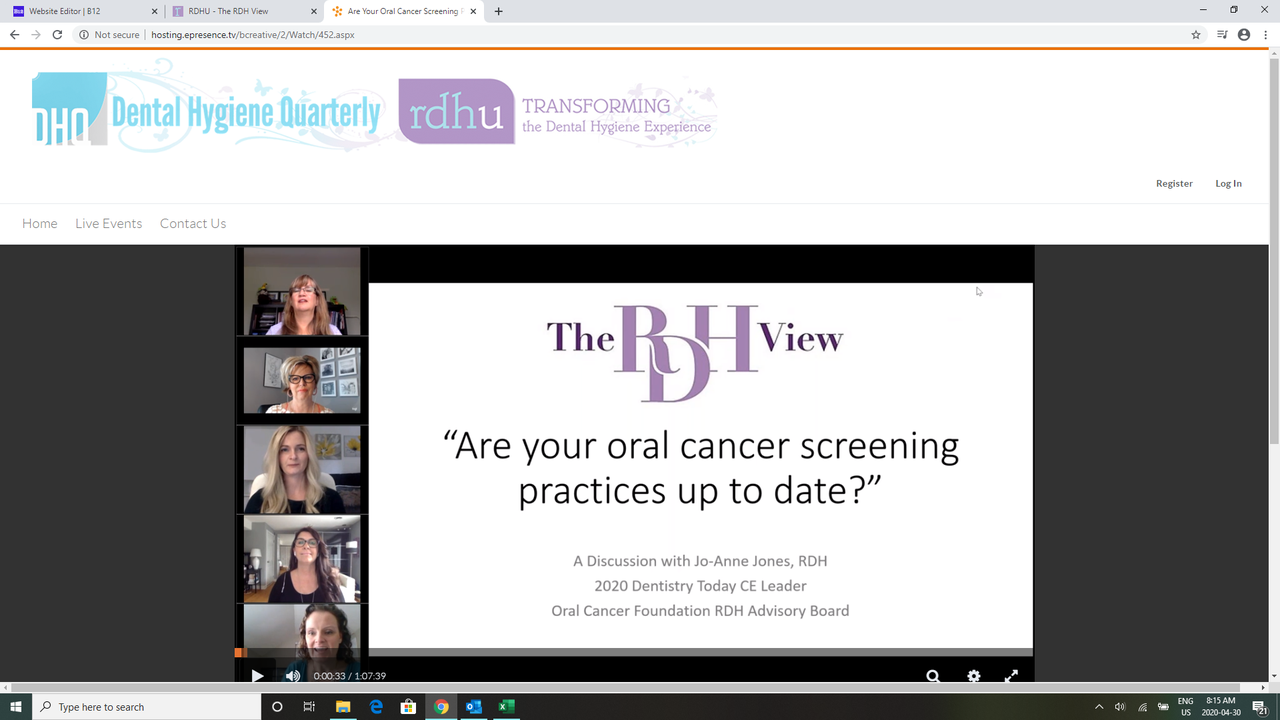The image size is (1280, 720).
Task: Play the webinar video
Action: click(x=257, y=676)
